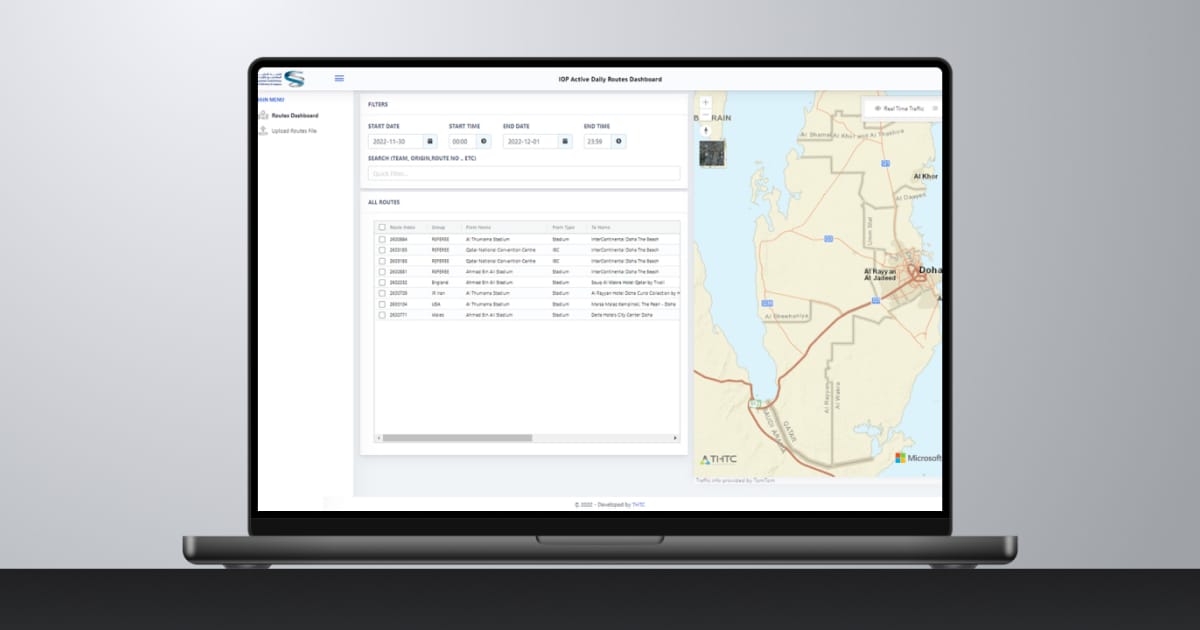Open the Start Date calendar picker
The image size is (1200, 630).
[432, 140]
